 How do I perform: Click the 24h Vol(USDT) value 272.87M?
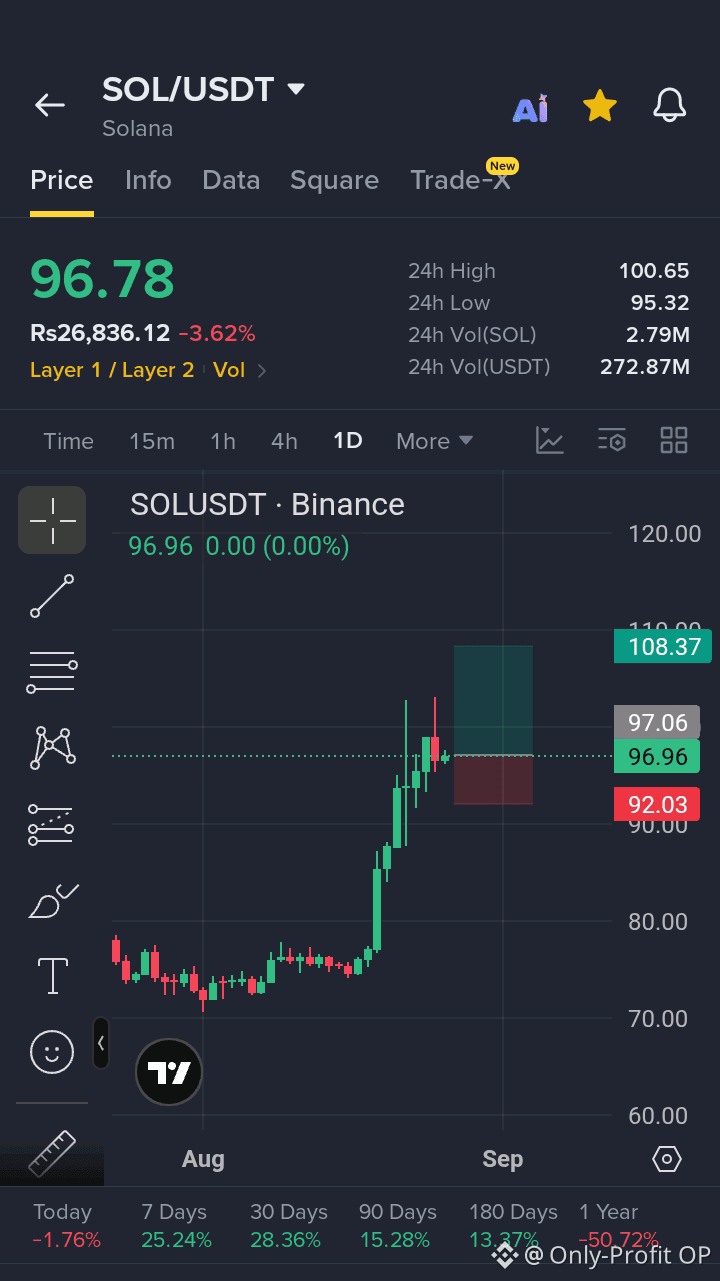tap(645, 367)
